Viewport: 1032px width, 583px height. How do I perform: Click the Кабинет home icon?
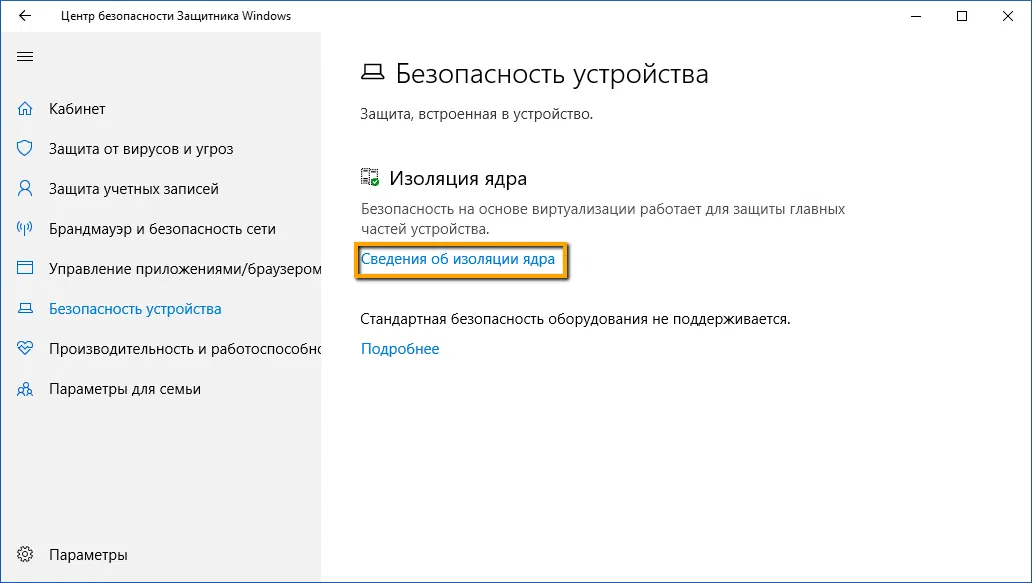[26, 109]
